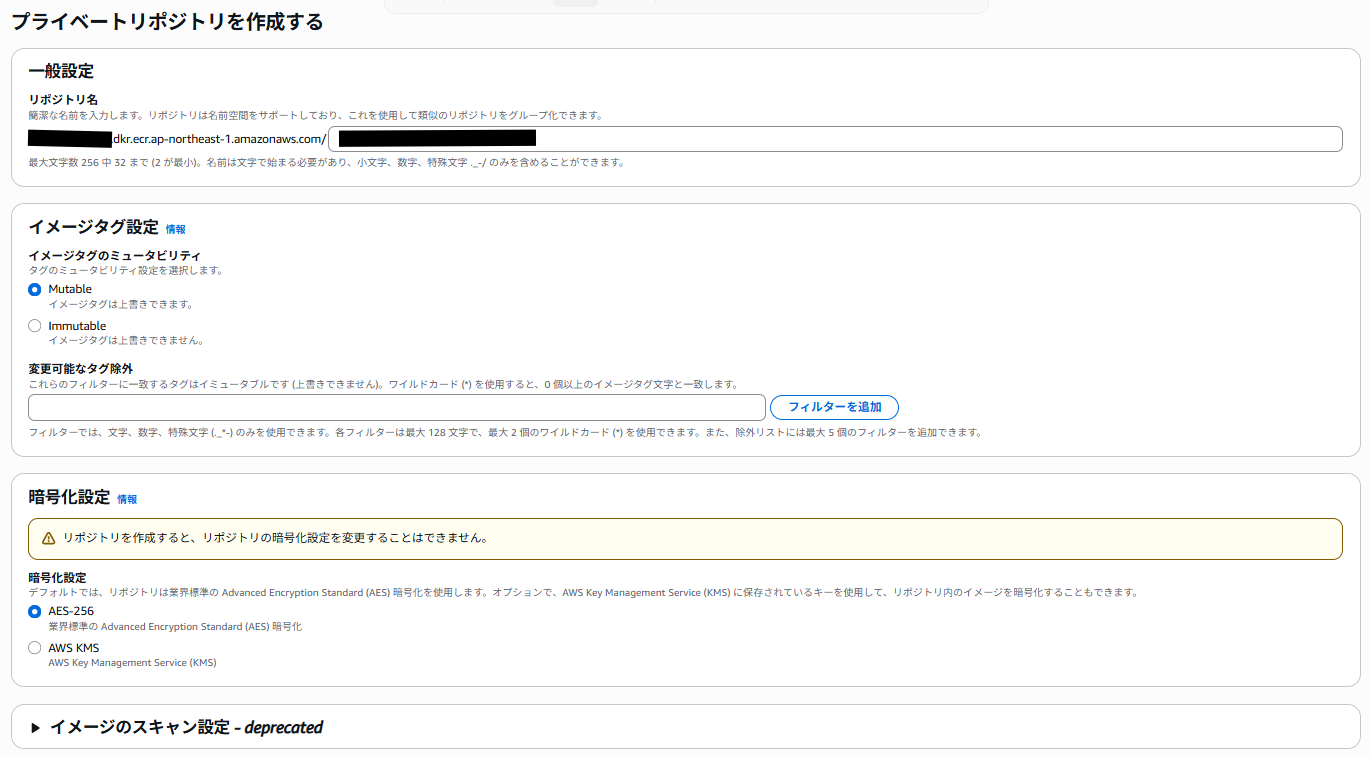Click the dkr.ecr.ap-northeast-1.amazonaws.com/ prefix text
Screen dimensions: 1370x757
(x=220, y=139)
